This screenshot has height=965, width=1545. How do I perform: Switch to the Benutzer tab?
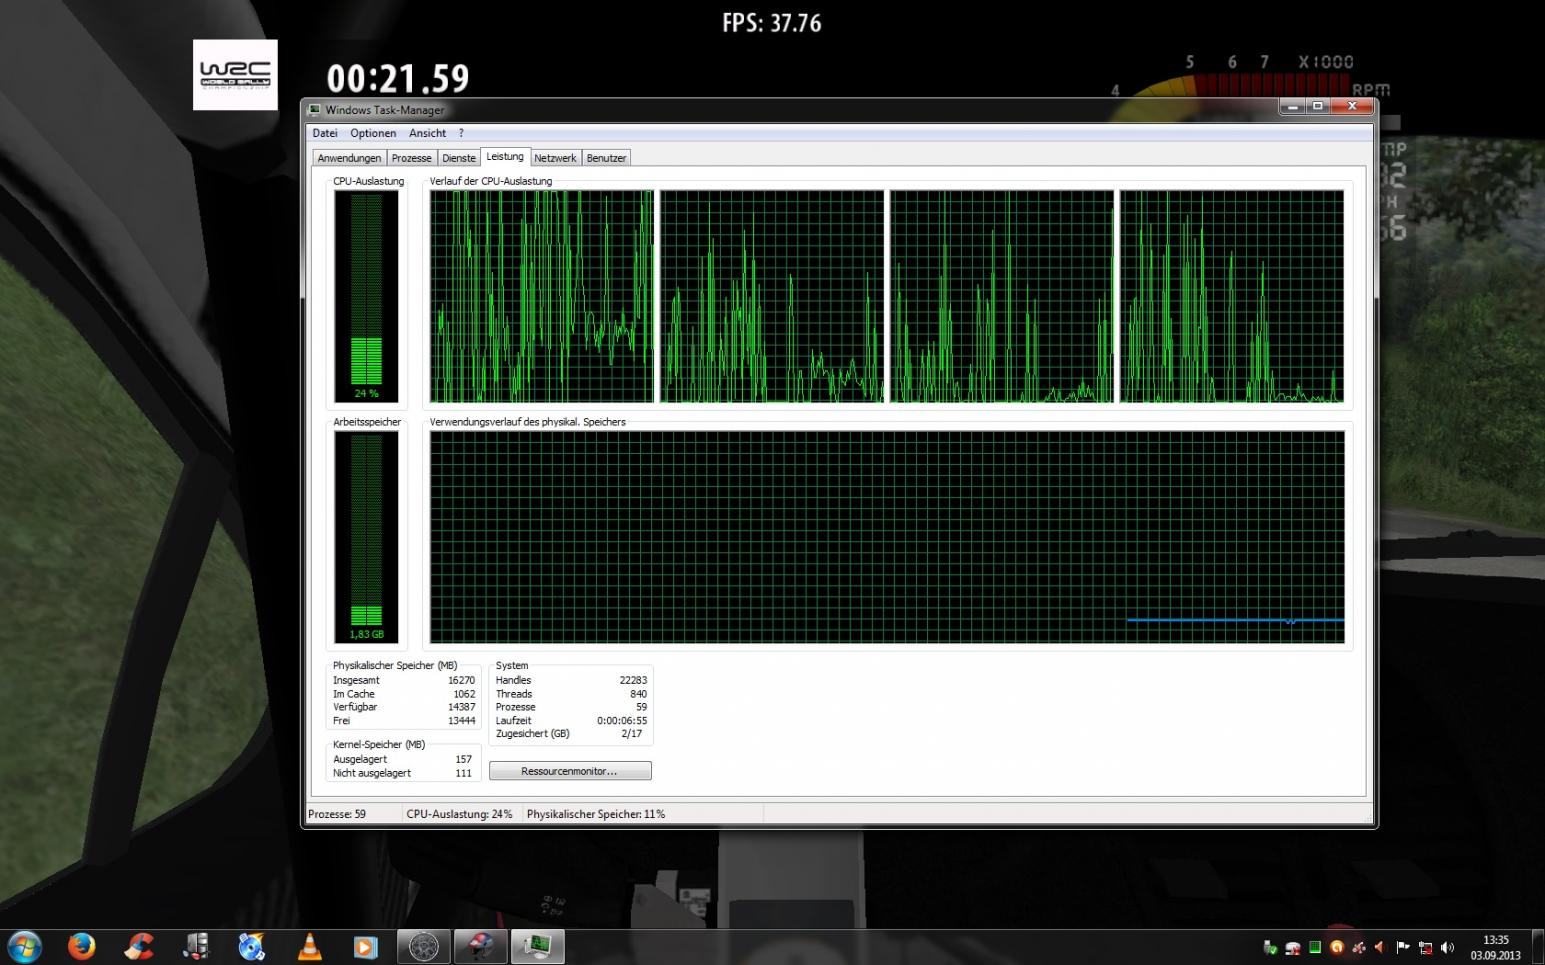(606, 158)
